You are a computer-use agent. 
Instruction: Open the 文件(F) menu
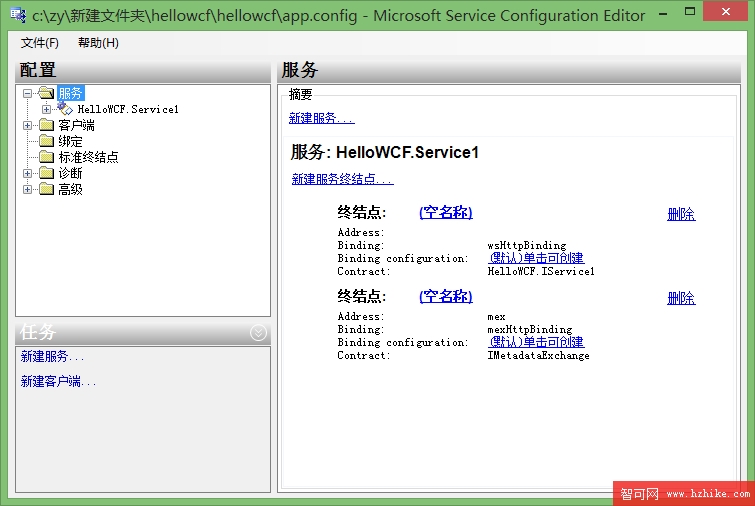click(39, 43)
